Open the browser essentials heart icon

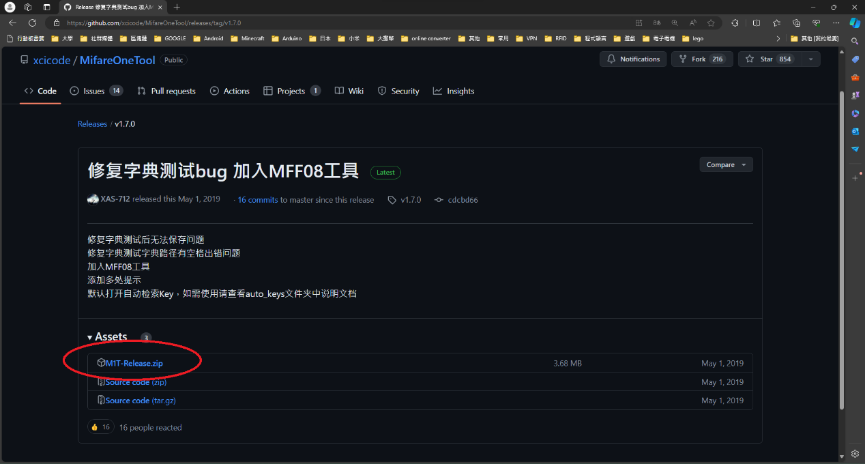pyautogui.click(x=816, y=23)
